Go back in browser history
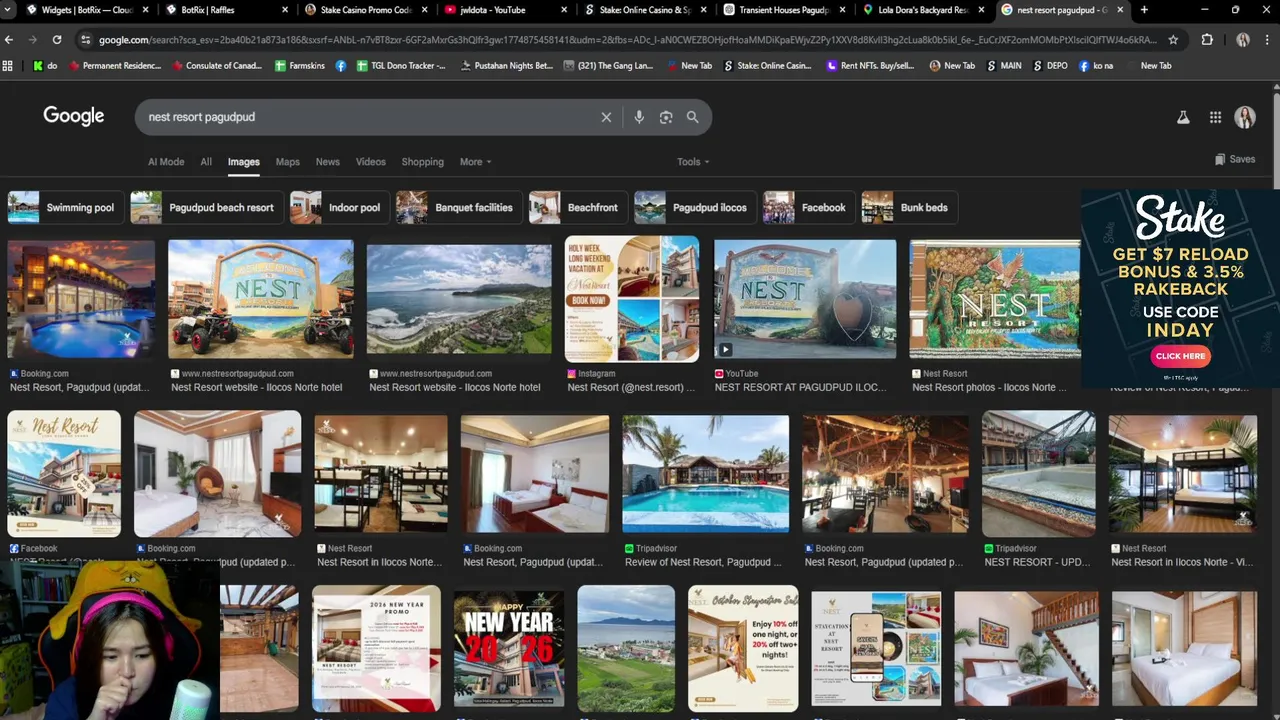Screen dimensions: 1280x720 [9, 40]
